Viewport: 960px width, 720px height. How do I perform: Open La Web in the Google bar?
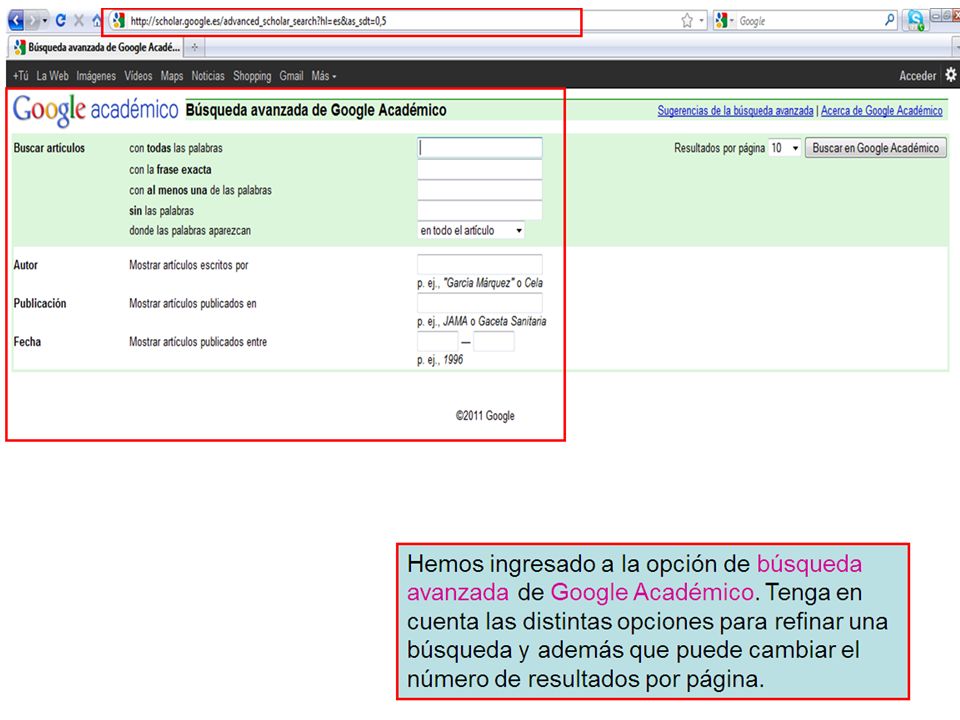(x=53, y=76)
